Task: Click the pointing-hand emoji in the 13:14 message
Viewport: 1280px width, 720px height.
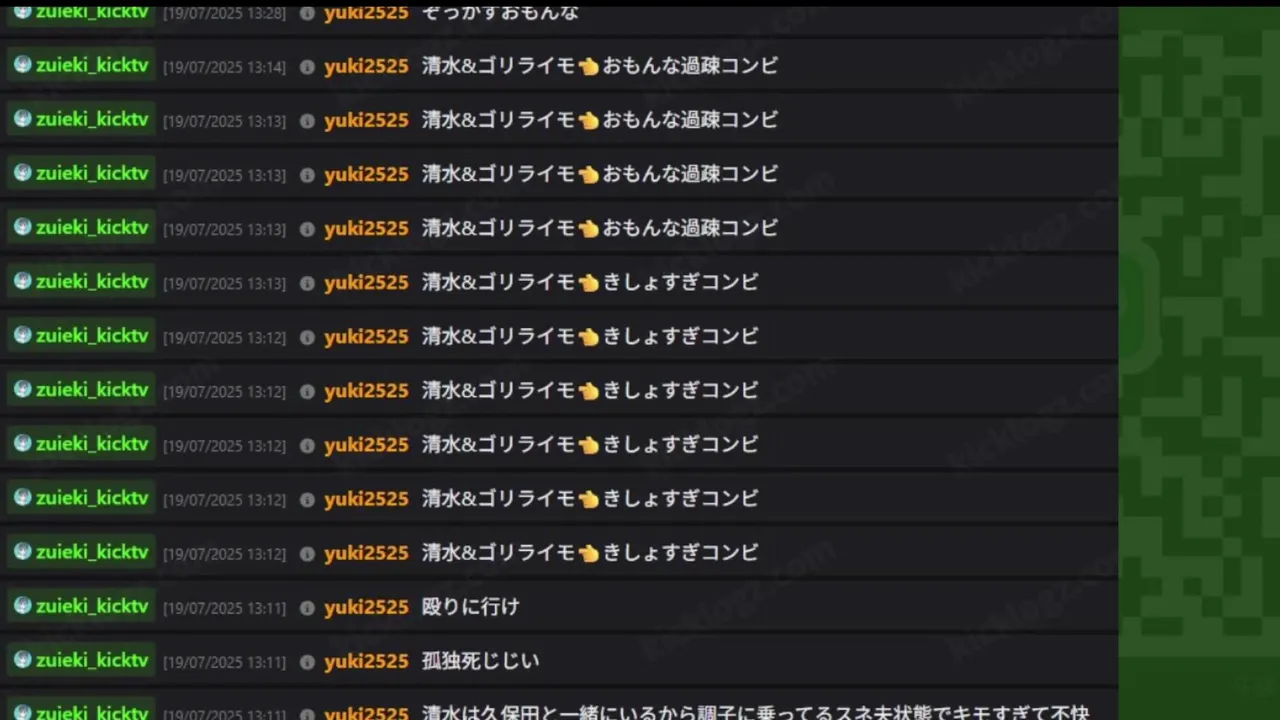Action: (588, 66)
